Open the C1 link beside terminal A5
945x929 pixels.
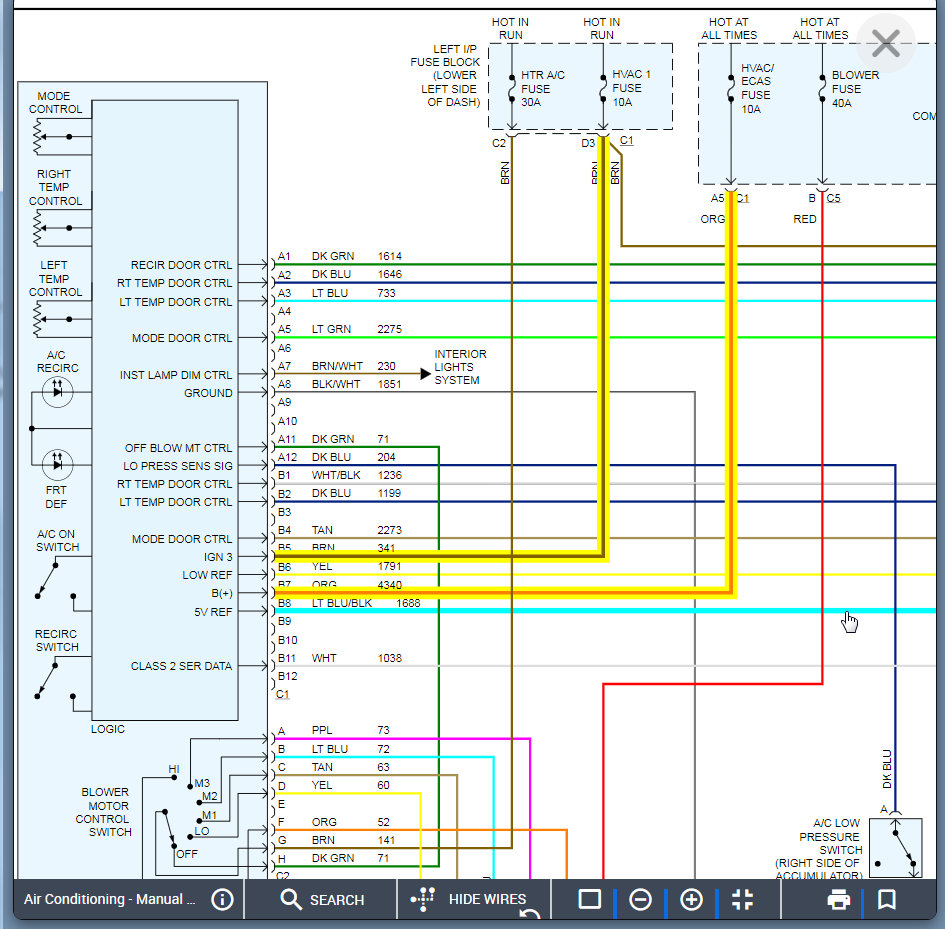tap(742, 198)
